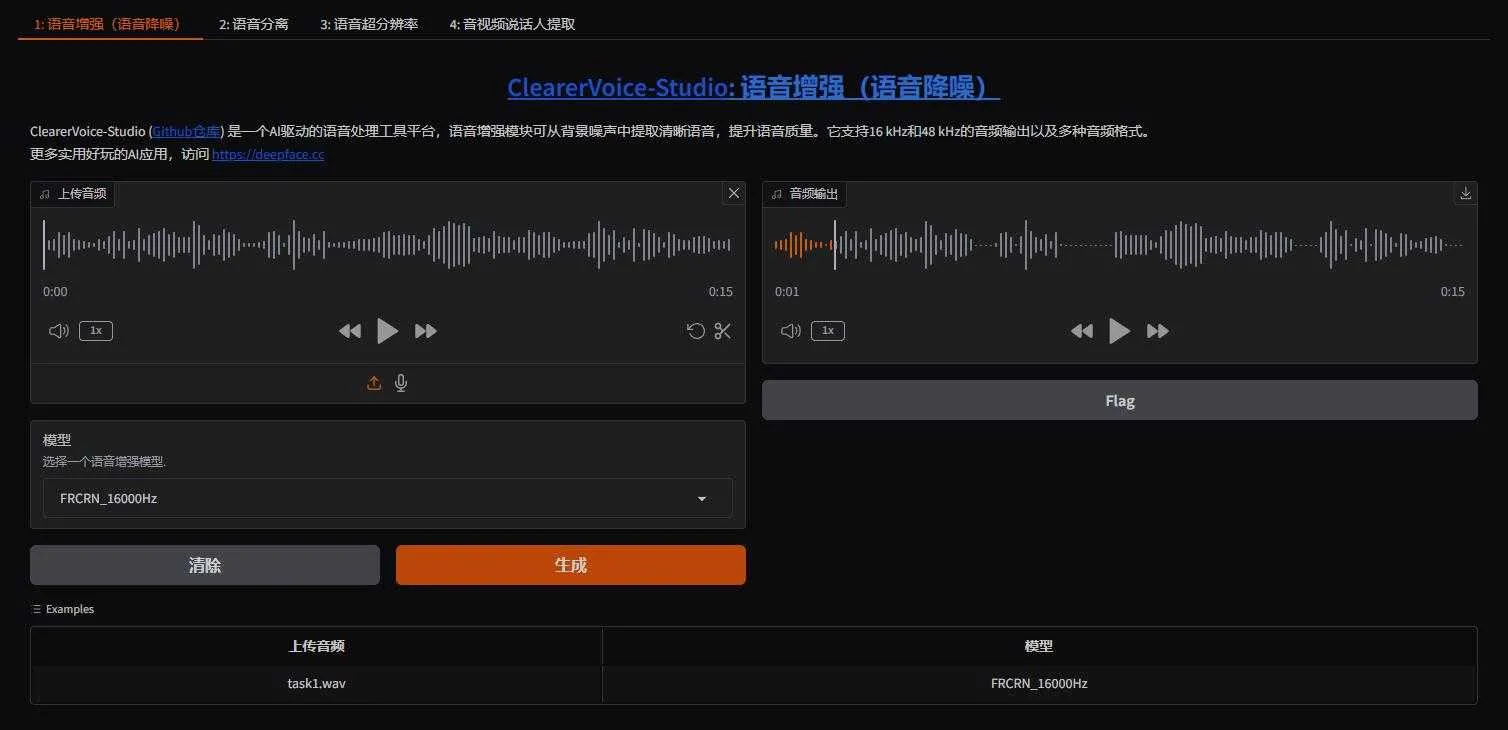Screen dimensions: 1508x730
Task: Select the 语音增强（语音降噪） tab
Action: click(110, 24)
